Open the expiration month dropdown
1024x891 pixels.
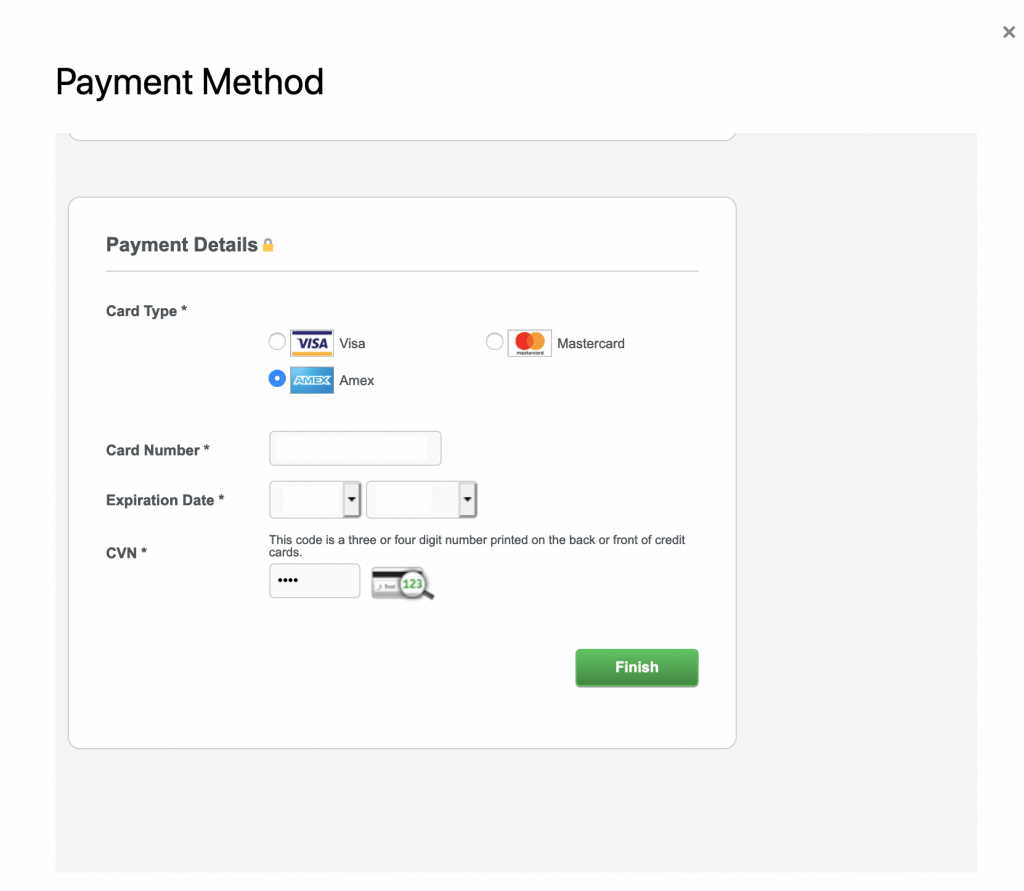point(315,499)
